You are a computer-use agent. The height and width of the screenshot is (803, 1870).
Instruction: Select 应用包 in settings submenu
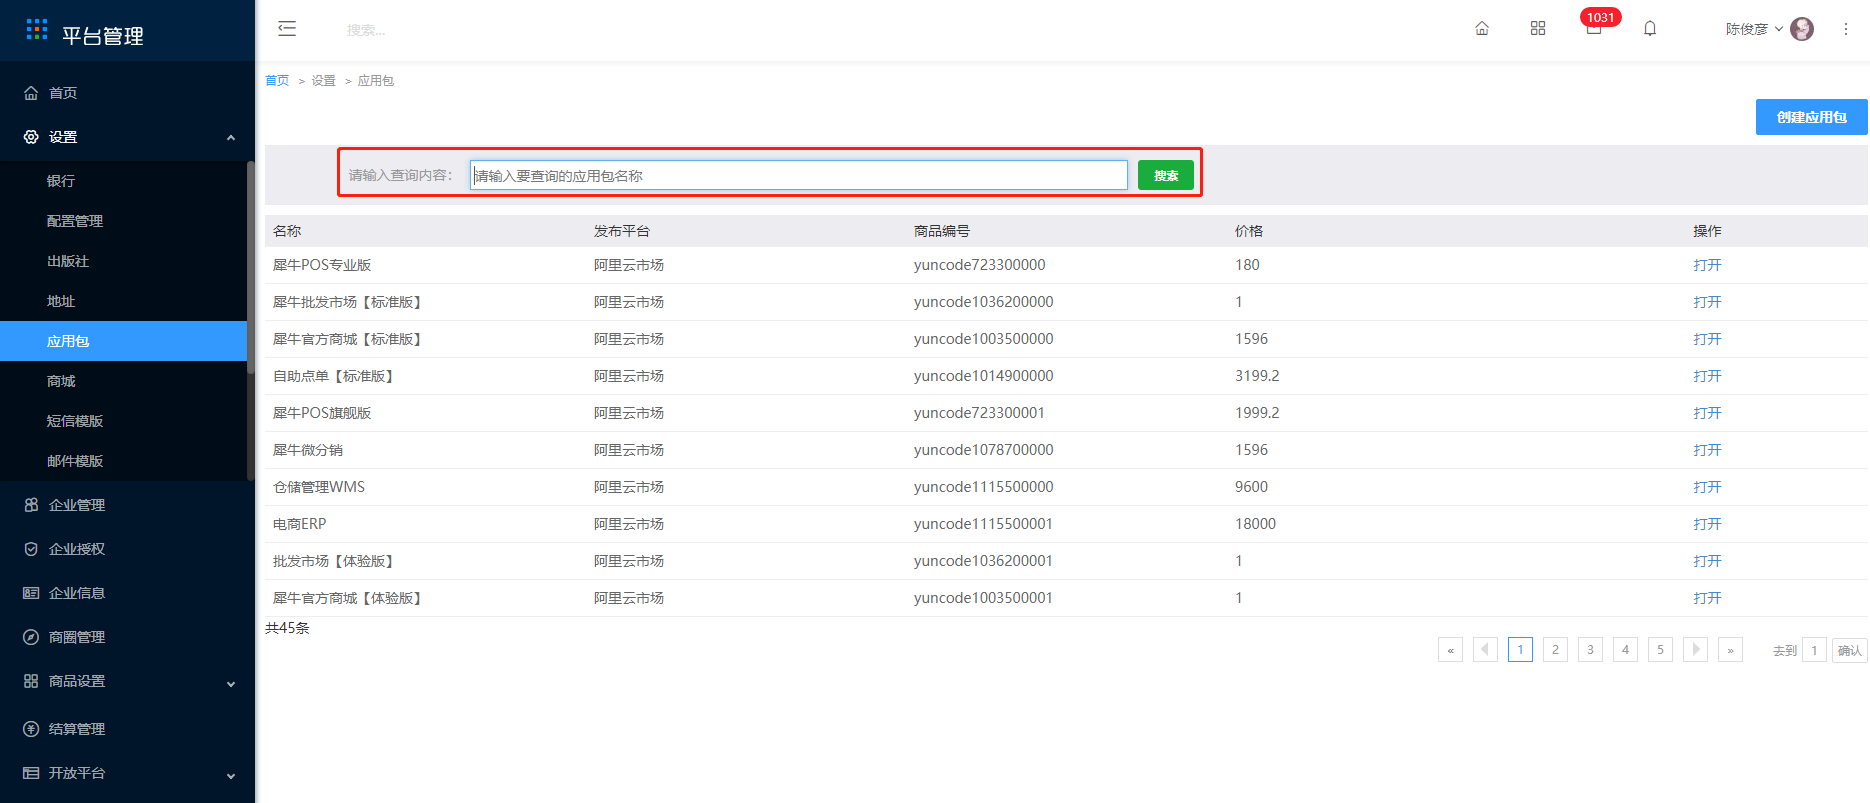click(124, 341)
